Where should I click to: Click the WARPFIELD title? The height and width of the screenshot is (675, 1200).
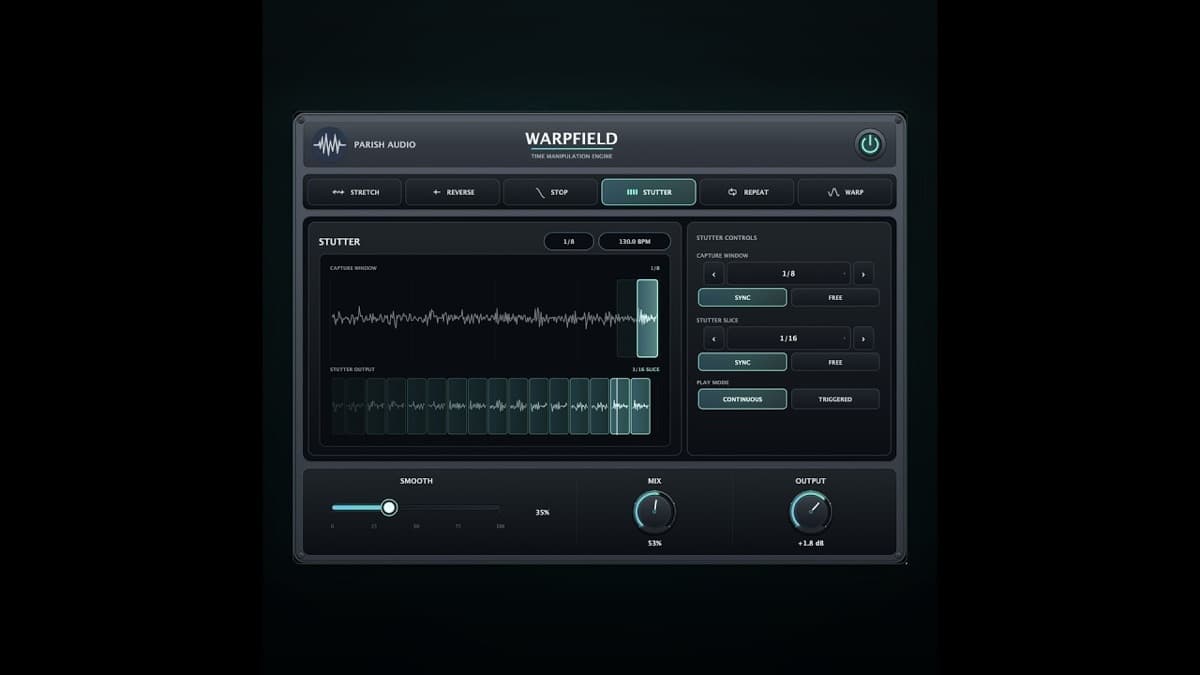coord(571,139)
